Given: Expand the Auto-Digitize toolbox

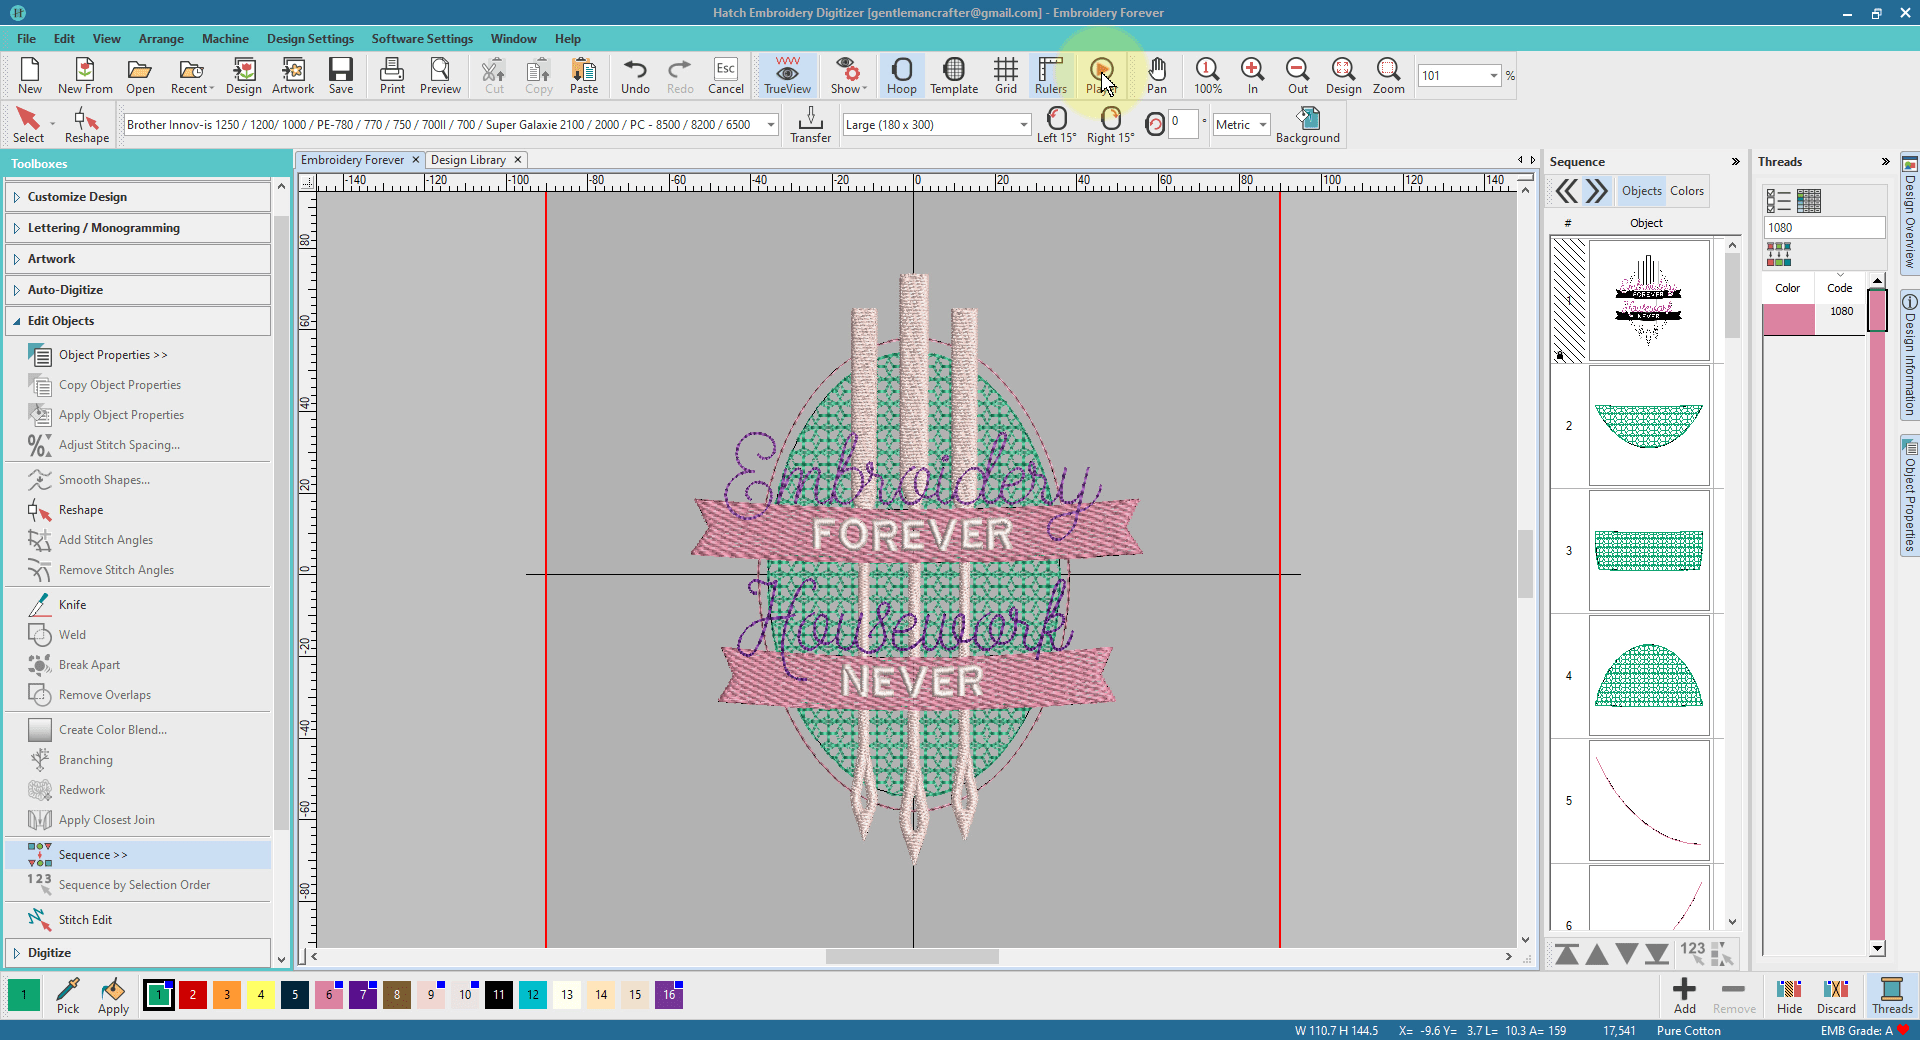Looking at the screenshot, I should [x=65, y=290].
